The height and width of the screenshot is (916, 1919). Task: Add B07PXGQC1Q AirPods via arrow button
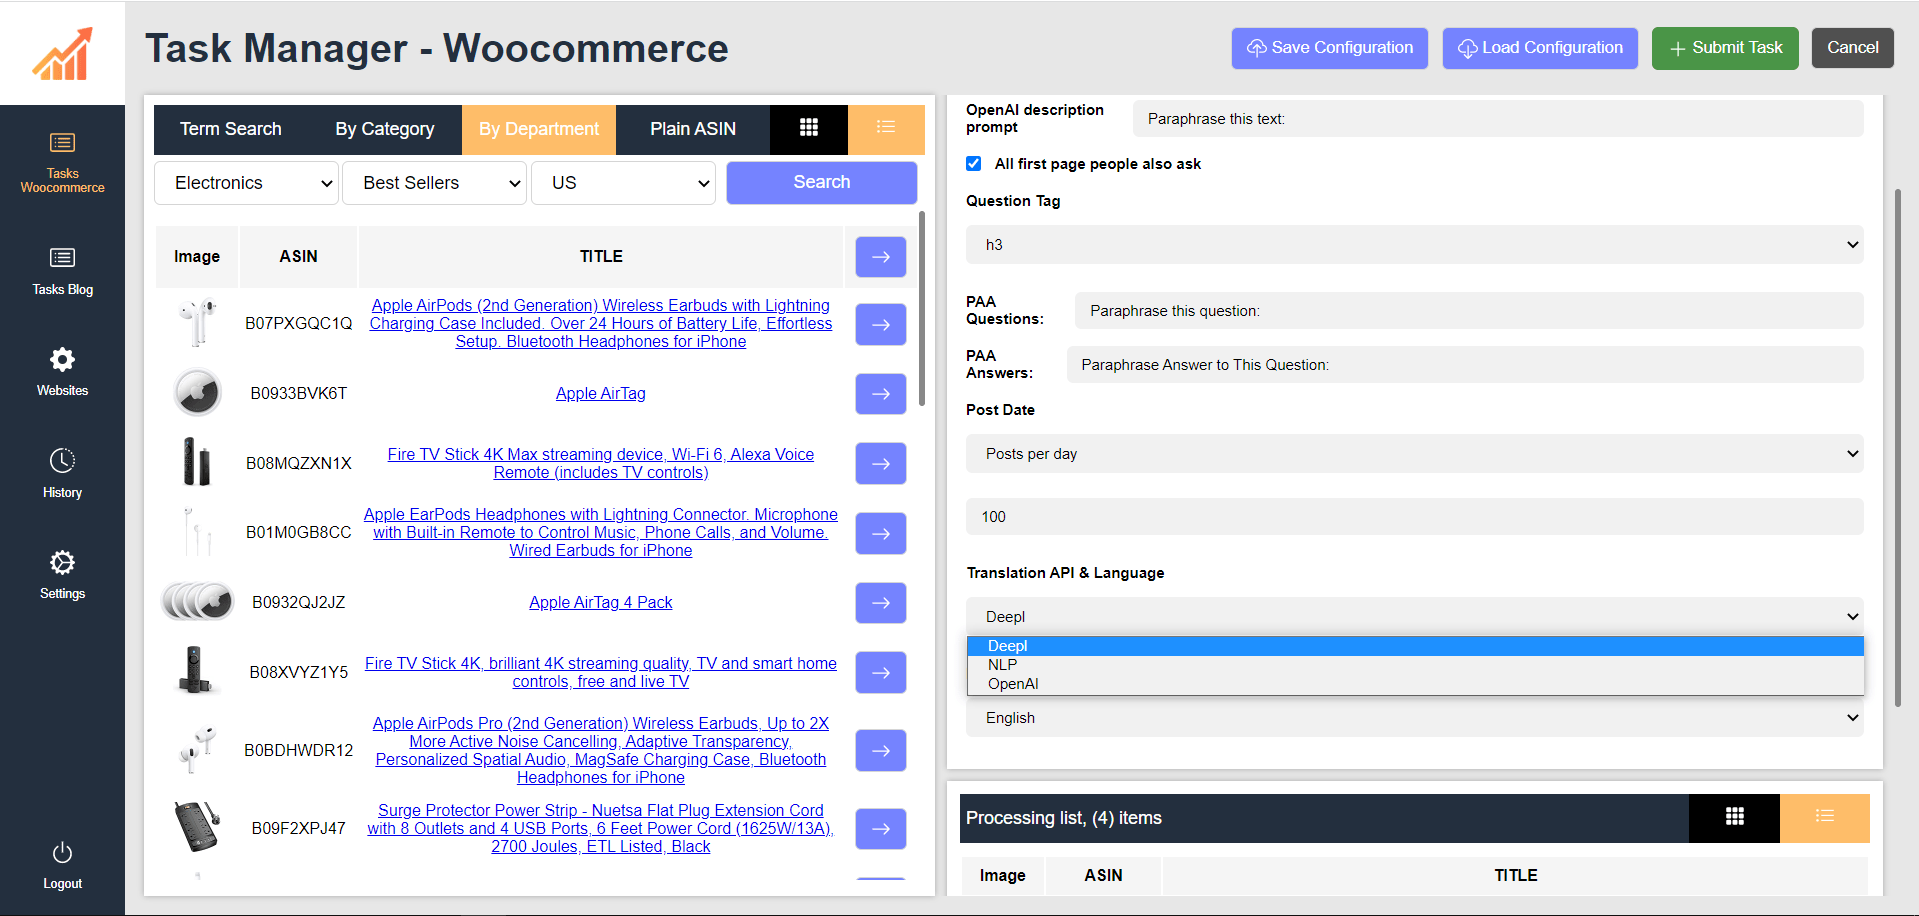tap(881, 324)
